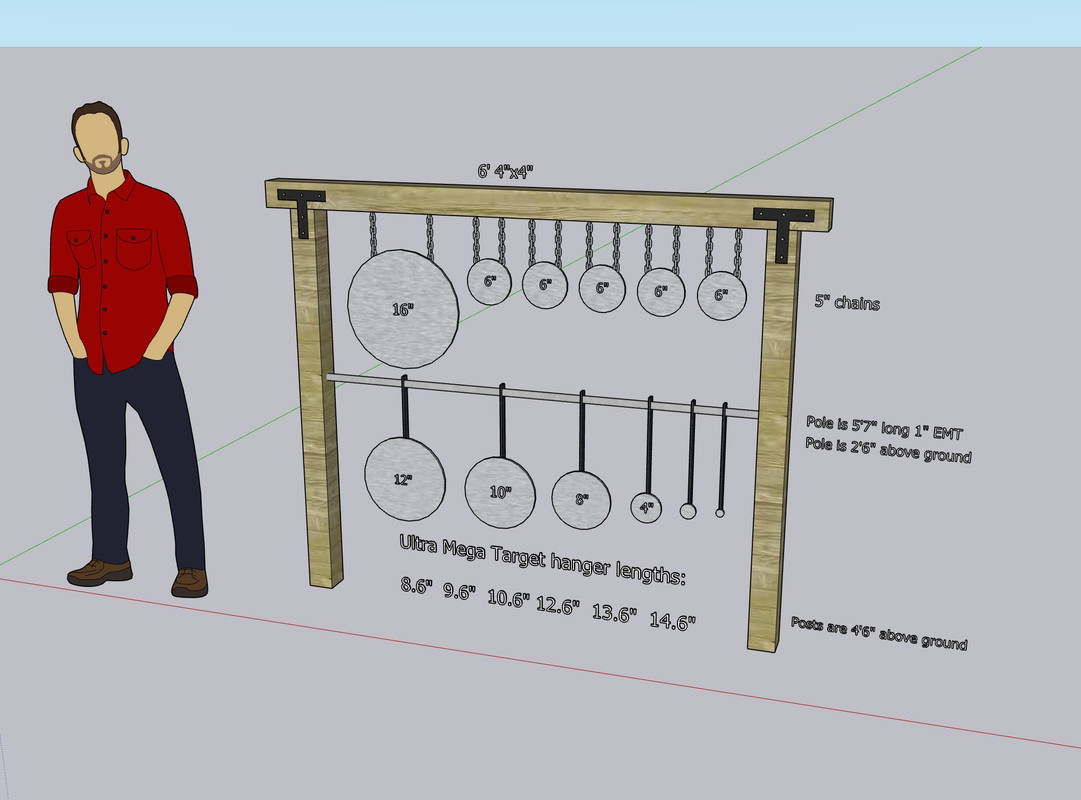Select the wooden post nearest the man
1081x800 pixels.
(x=316, y=397)
